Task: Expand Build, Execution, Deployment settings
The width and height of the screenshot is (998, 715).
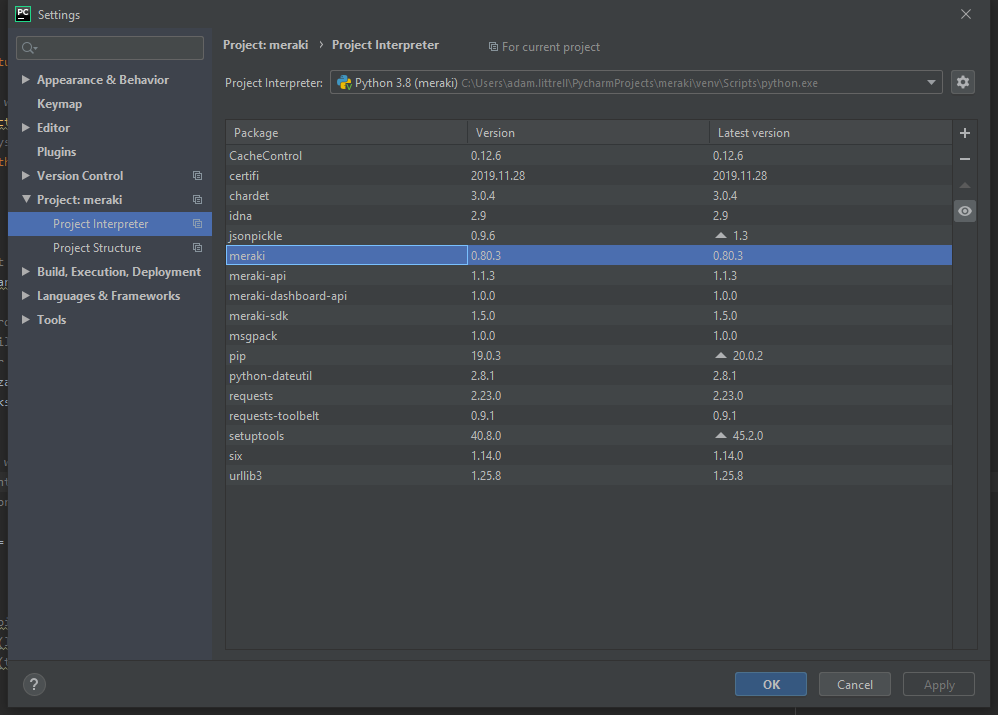Action: coord(24,271)
